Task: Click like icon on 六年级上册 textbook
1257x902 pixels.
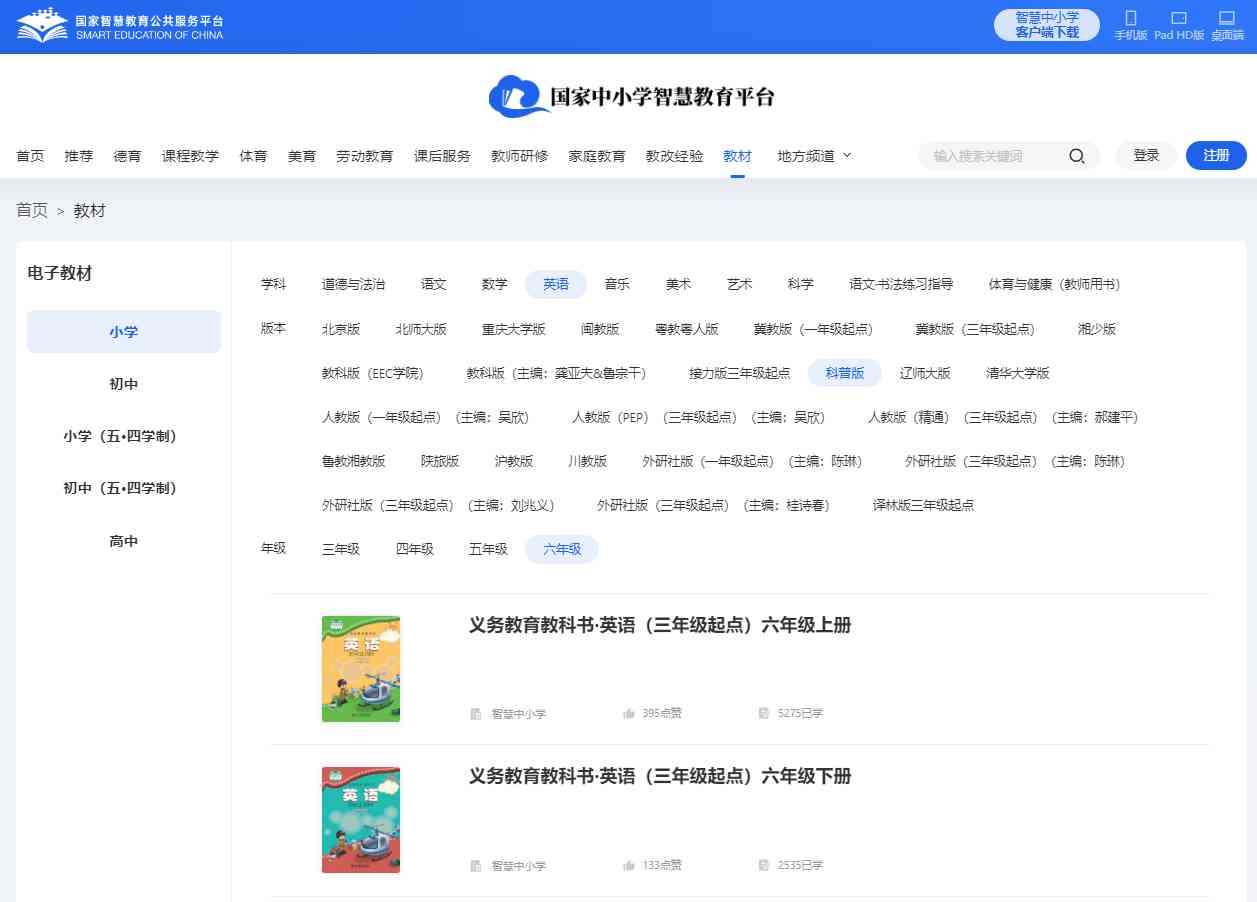Action: pos(629,714)
